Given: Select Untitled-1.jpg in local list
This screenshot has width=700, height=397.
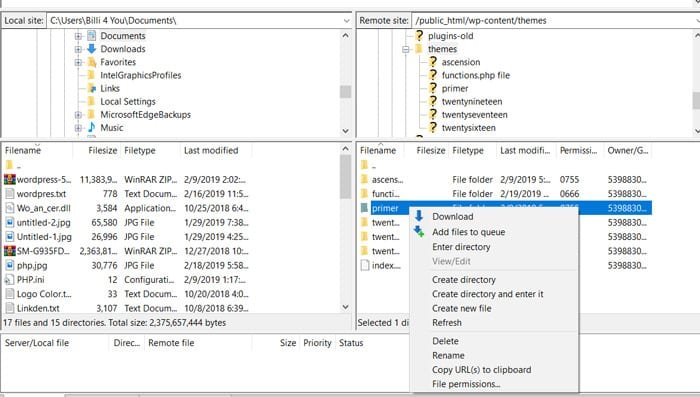Looking at the screenshot, I should pyautogui.click(x=44, y=237).
